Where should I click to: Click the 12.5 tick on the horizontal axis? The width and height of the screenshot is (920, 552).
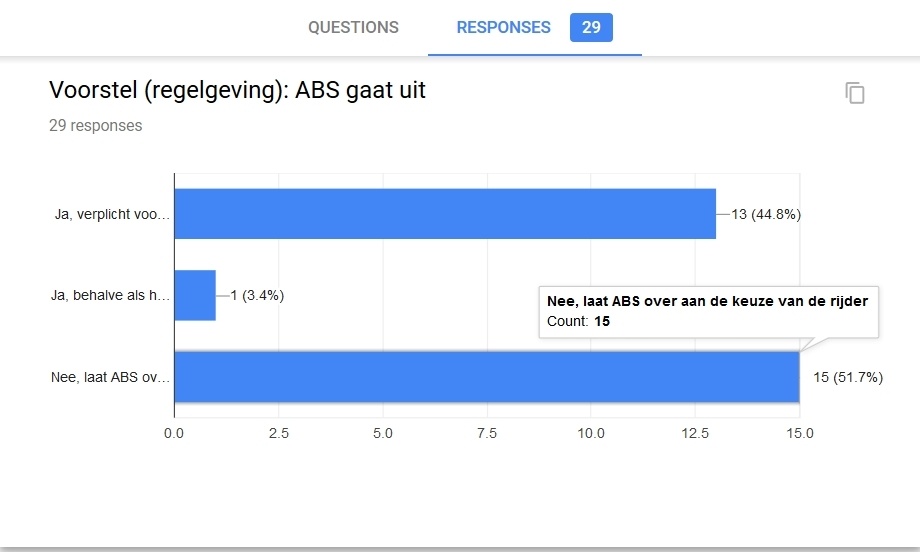point(695,433)
